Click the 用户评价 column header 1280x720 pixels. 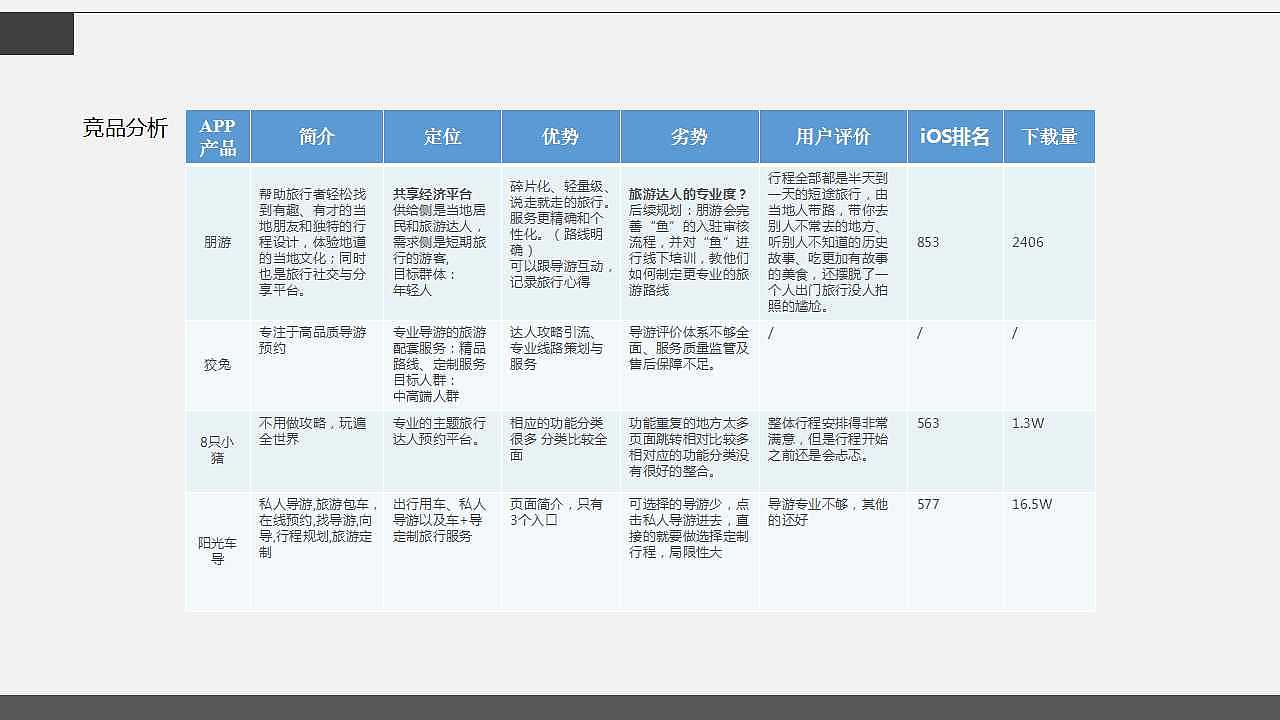point(834,137)
